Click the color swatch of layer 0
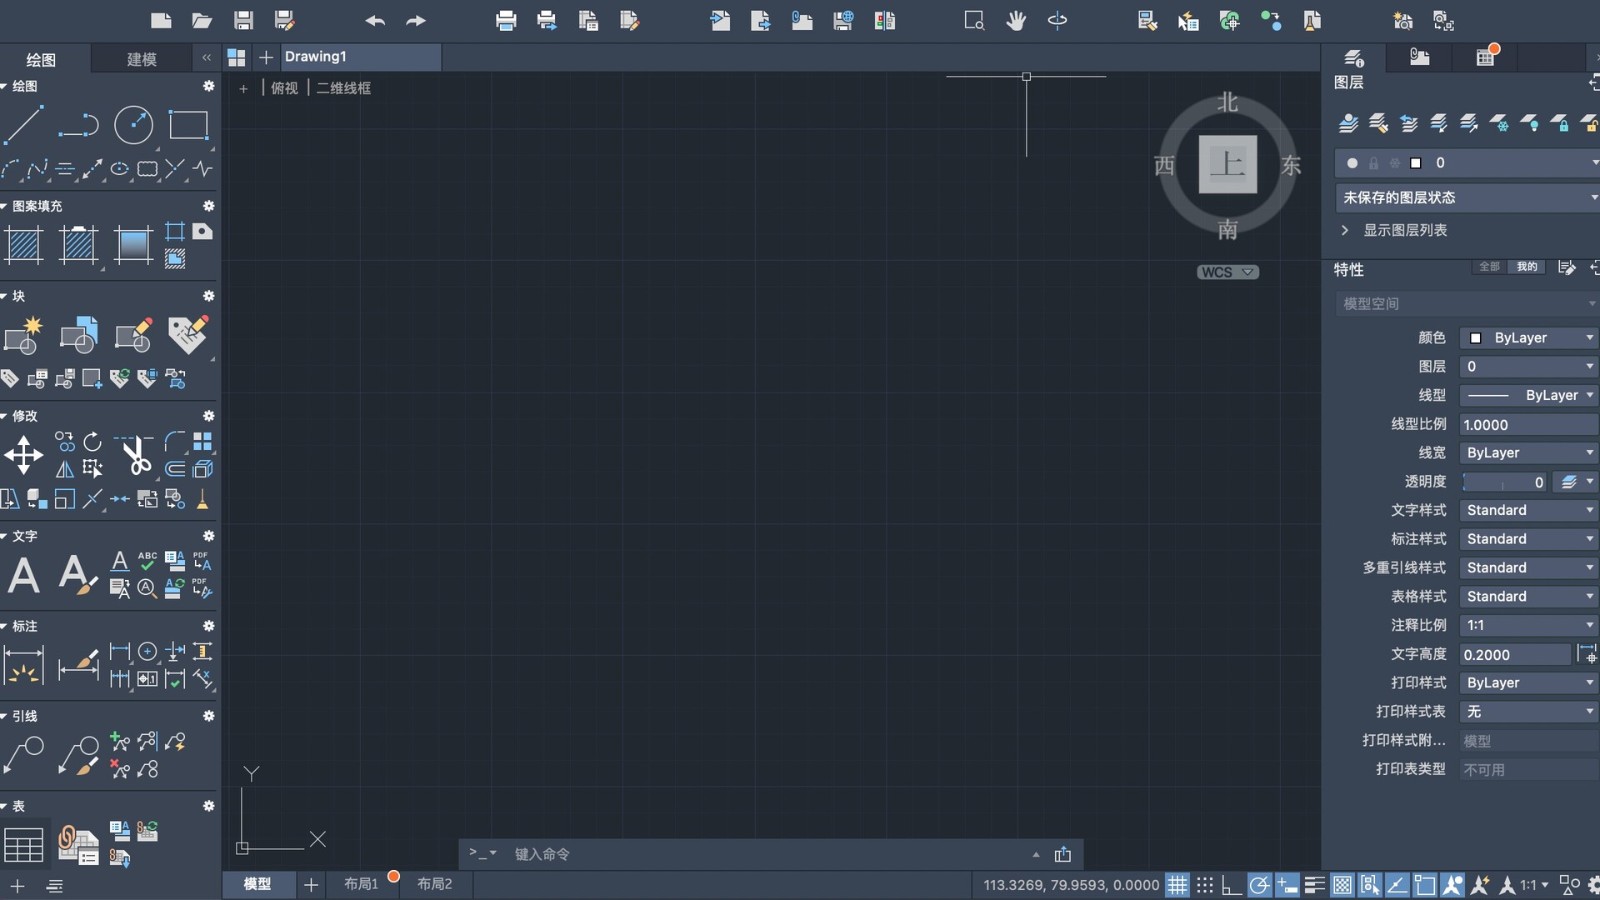The image size is (1600, 900). 1416,163
